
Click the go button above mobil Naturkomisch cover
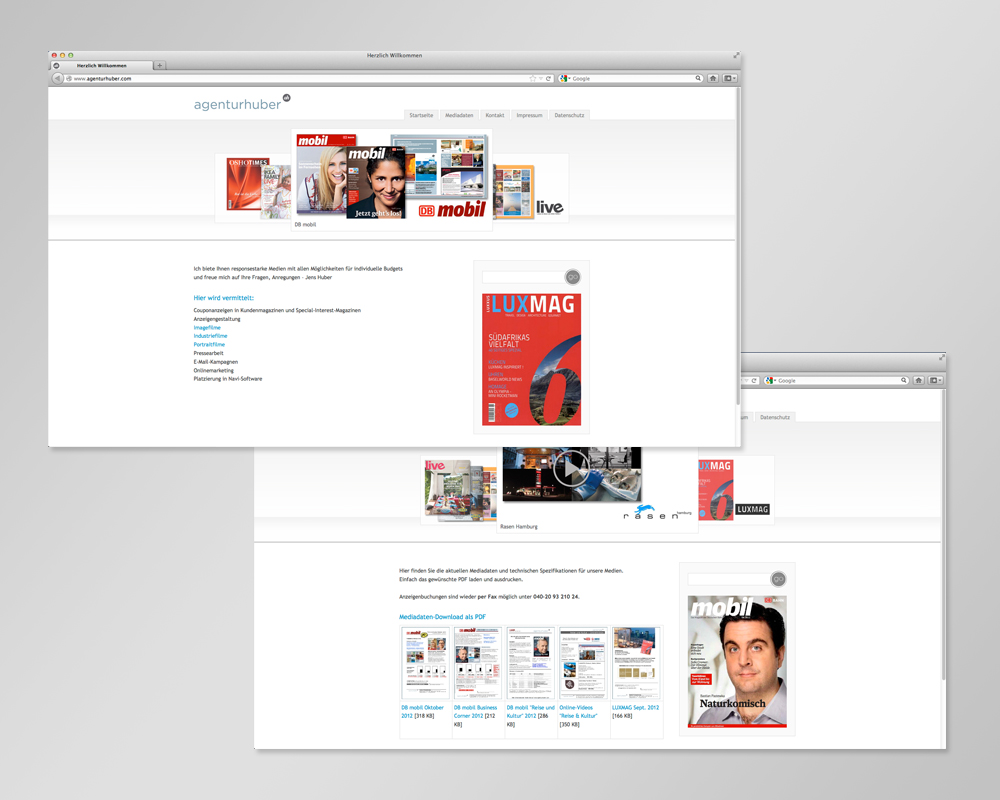click(x=778, y=579)
